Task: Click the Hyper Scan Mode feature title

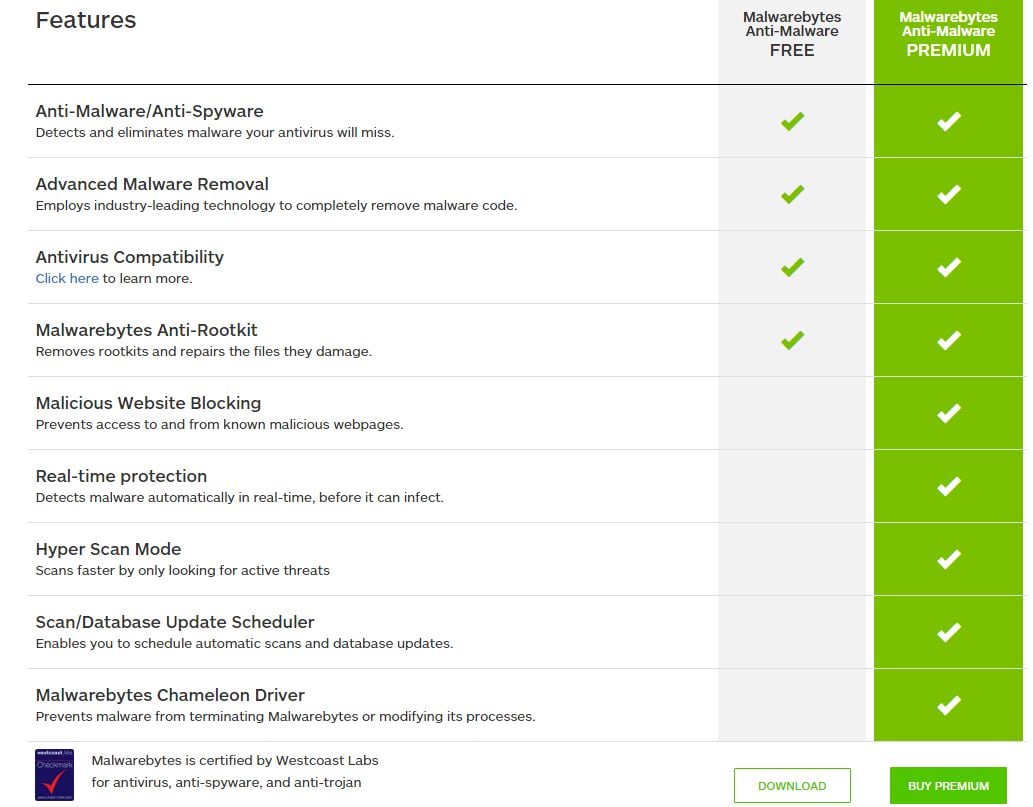Action: pos(108,549)
